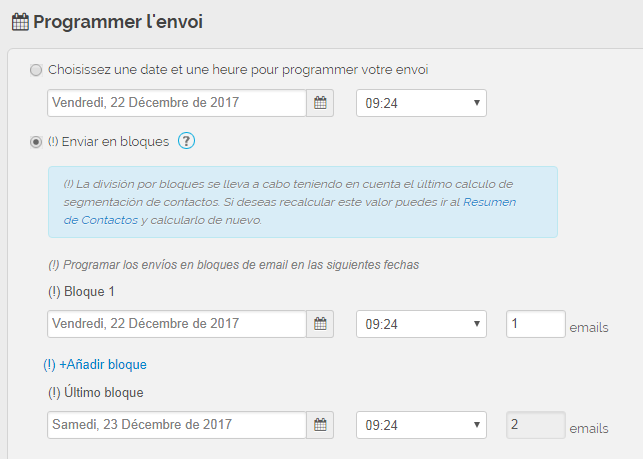The image size is (643, 459).
Task: Click the calendar icon beside Programmer l'envoi
Action: [19, 21]
